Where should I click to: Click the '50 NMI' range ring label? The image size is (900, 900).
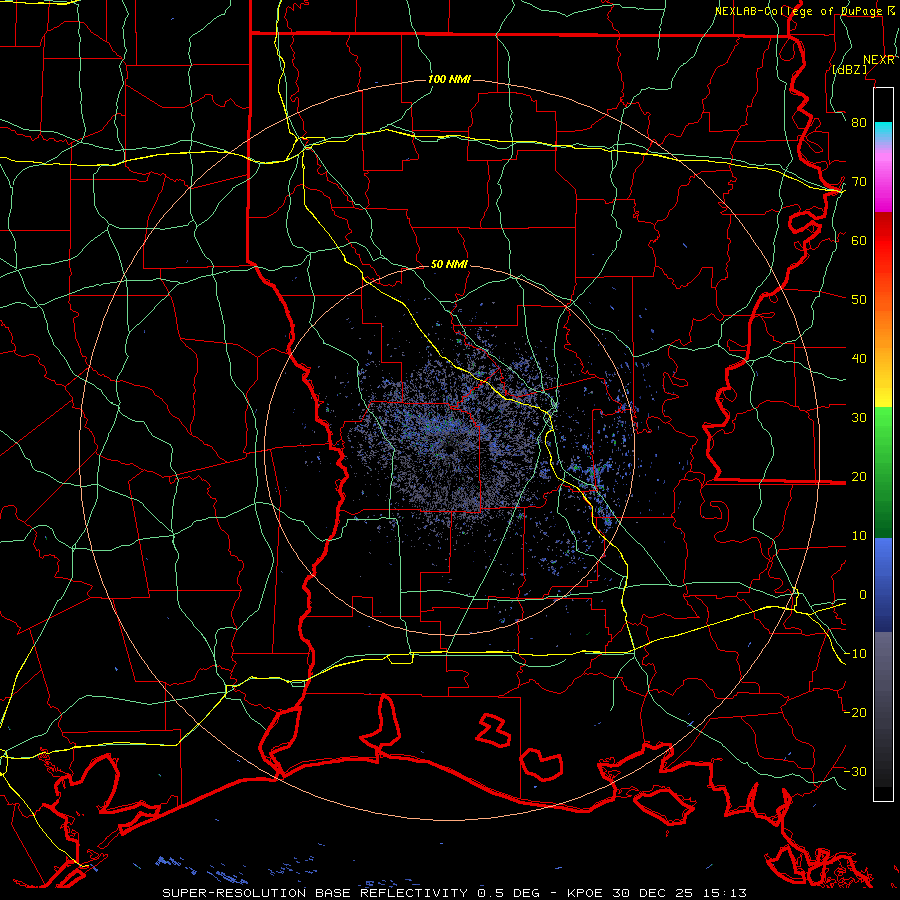pos(449,264)
